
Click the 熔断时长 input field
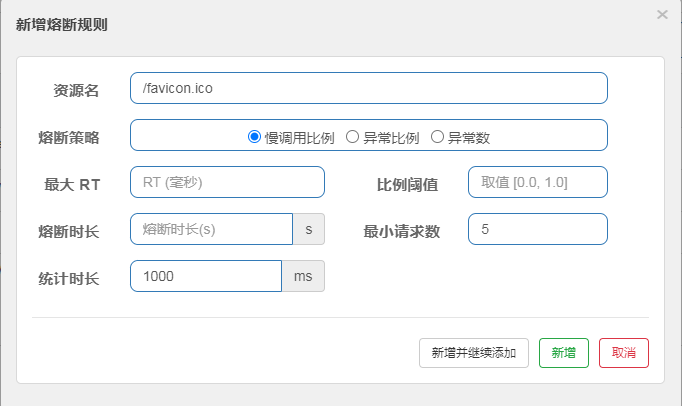[211, 229]
